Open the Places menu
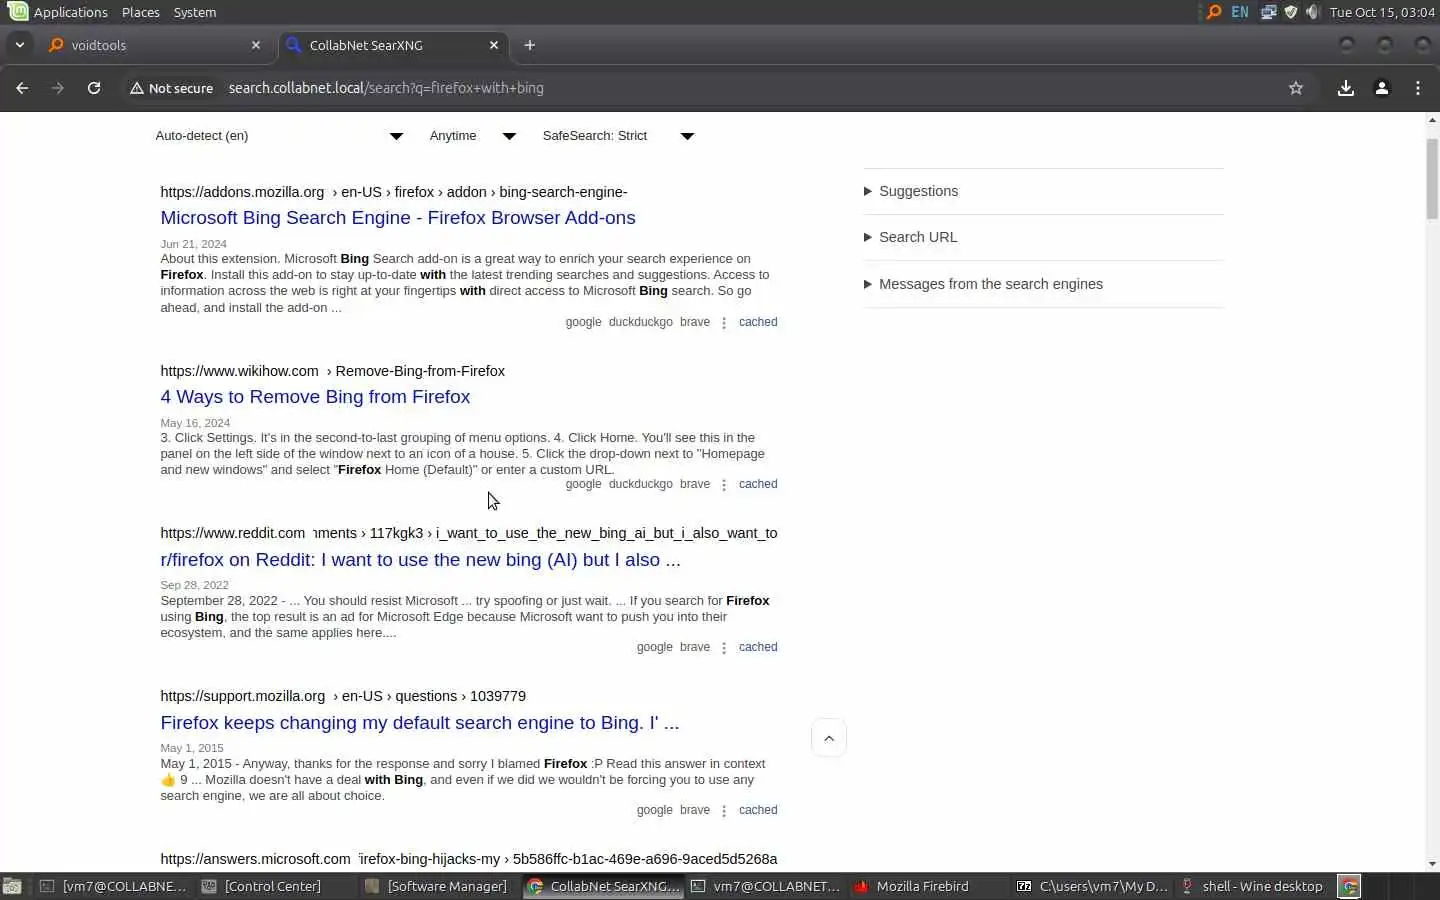1440x900 pixels. 140,12
